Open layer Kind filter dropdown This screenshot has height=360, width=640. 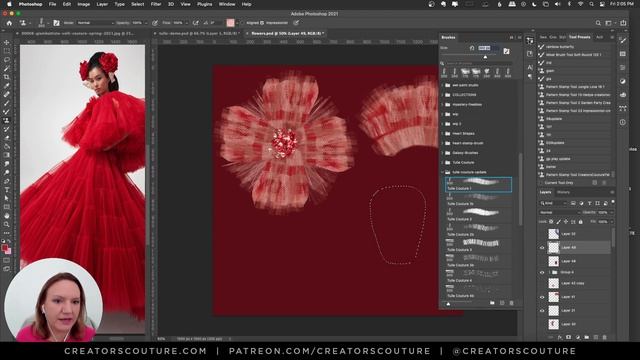click(553, 203)
